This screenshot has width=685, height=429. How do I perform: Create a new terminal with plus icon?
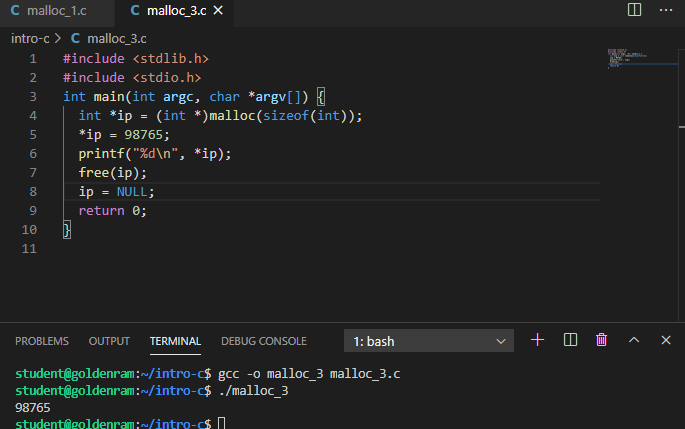pos(537,340)
